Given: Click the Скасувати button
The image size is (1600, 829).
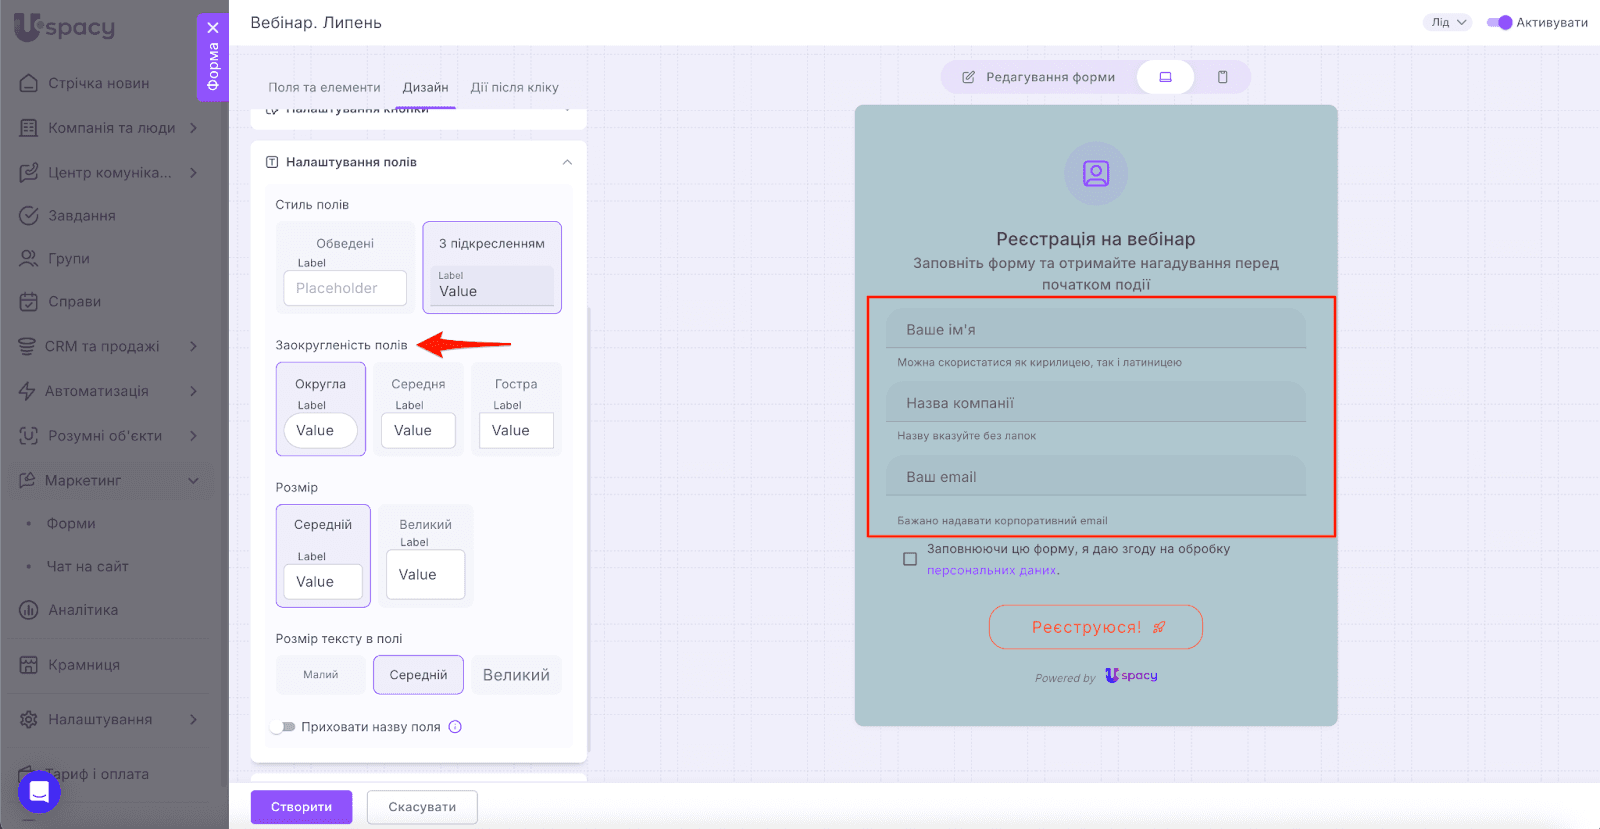Looking at the screenshot, I should pyautogui.click(x=422, y=807).
